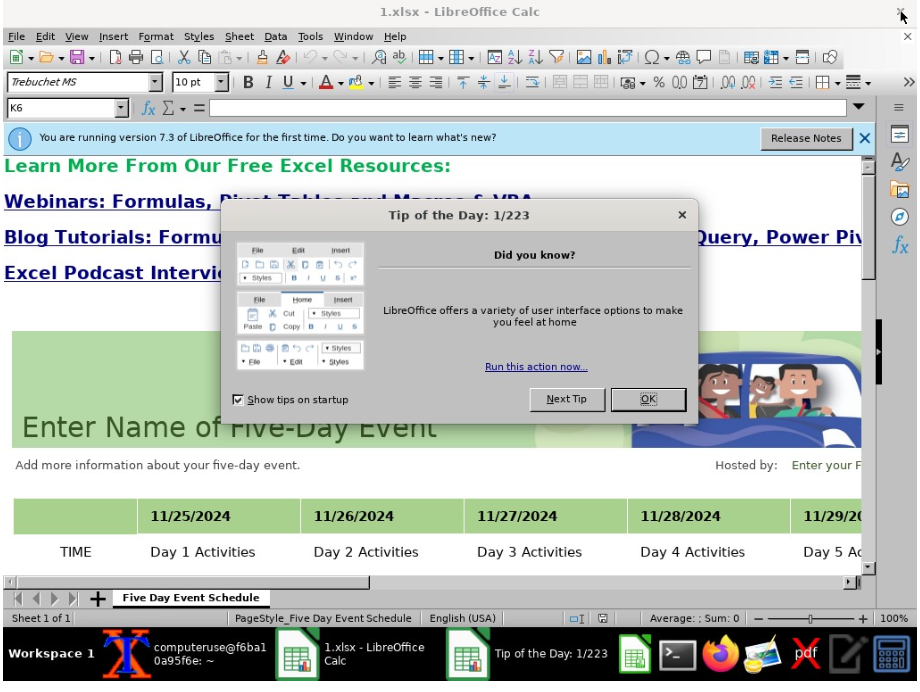Click the add new sheet plus icon
The width and height of the screenshot is (920, 692).
[98, 599]
